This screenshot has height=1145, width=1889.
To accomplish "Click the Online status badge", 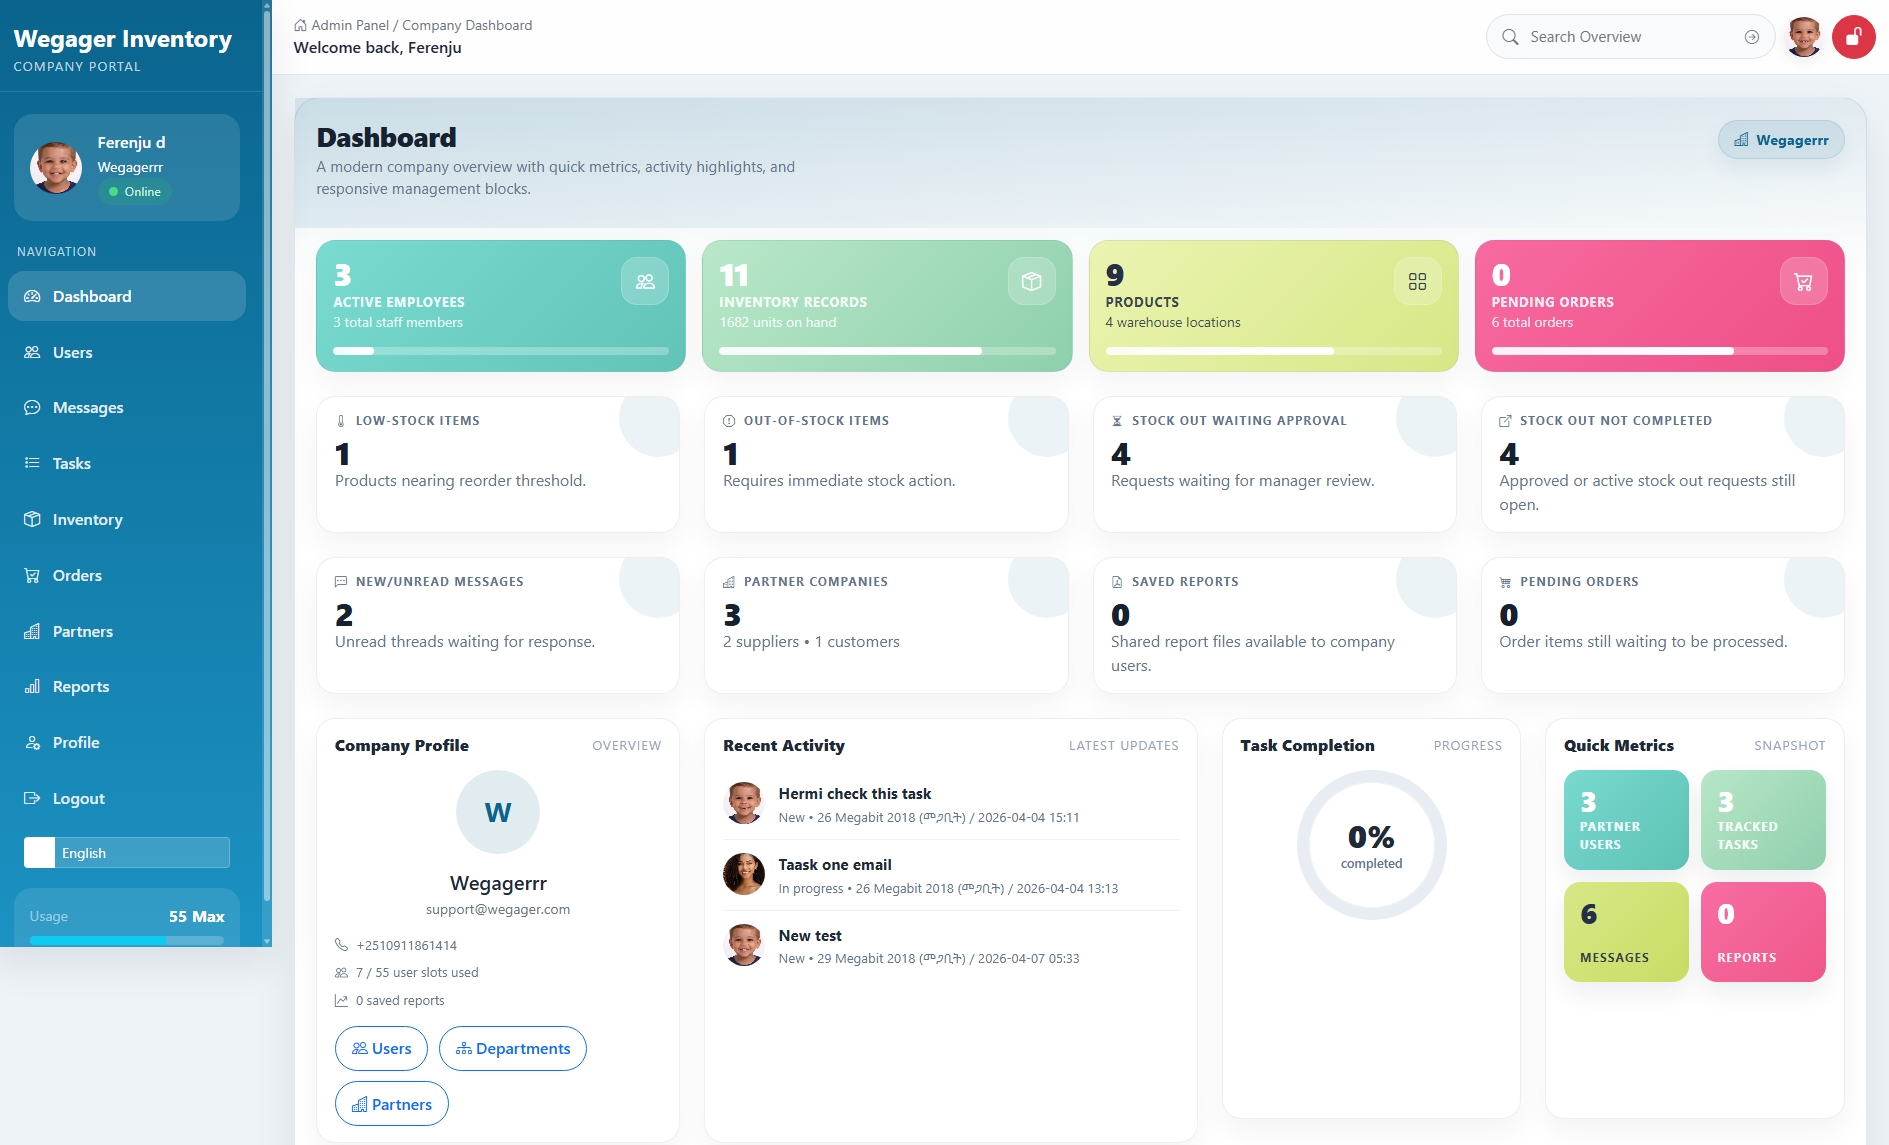I will point(135,192).
